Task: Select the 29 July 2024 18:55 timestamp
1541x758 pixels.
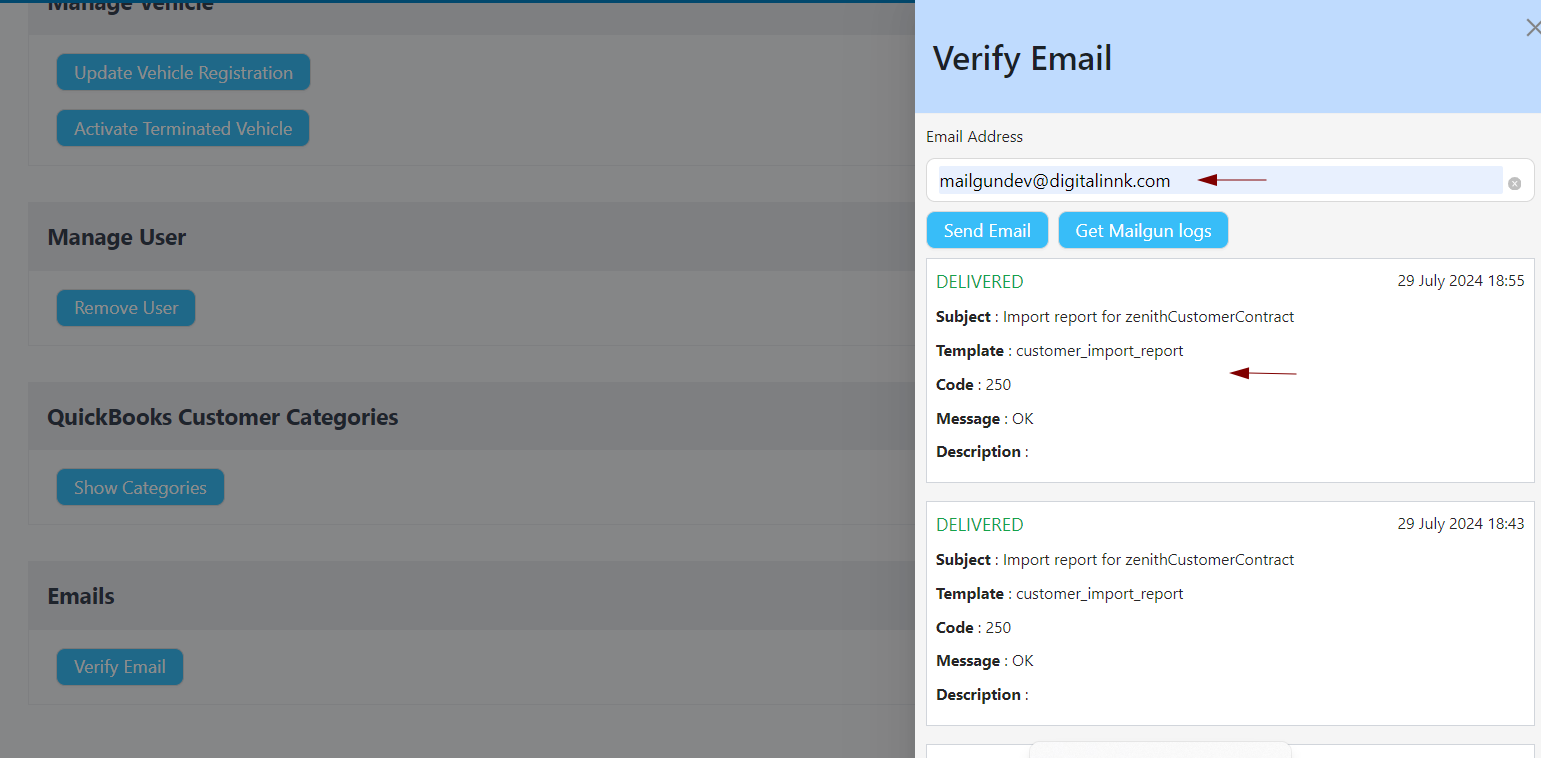Action: tap(1460, 281)
